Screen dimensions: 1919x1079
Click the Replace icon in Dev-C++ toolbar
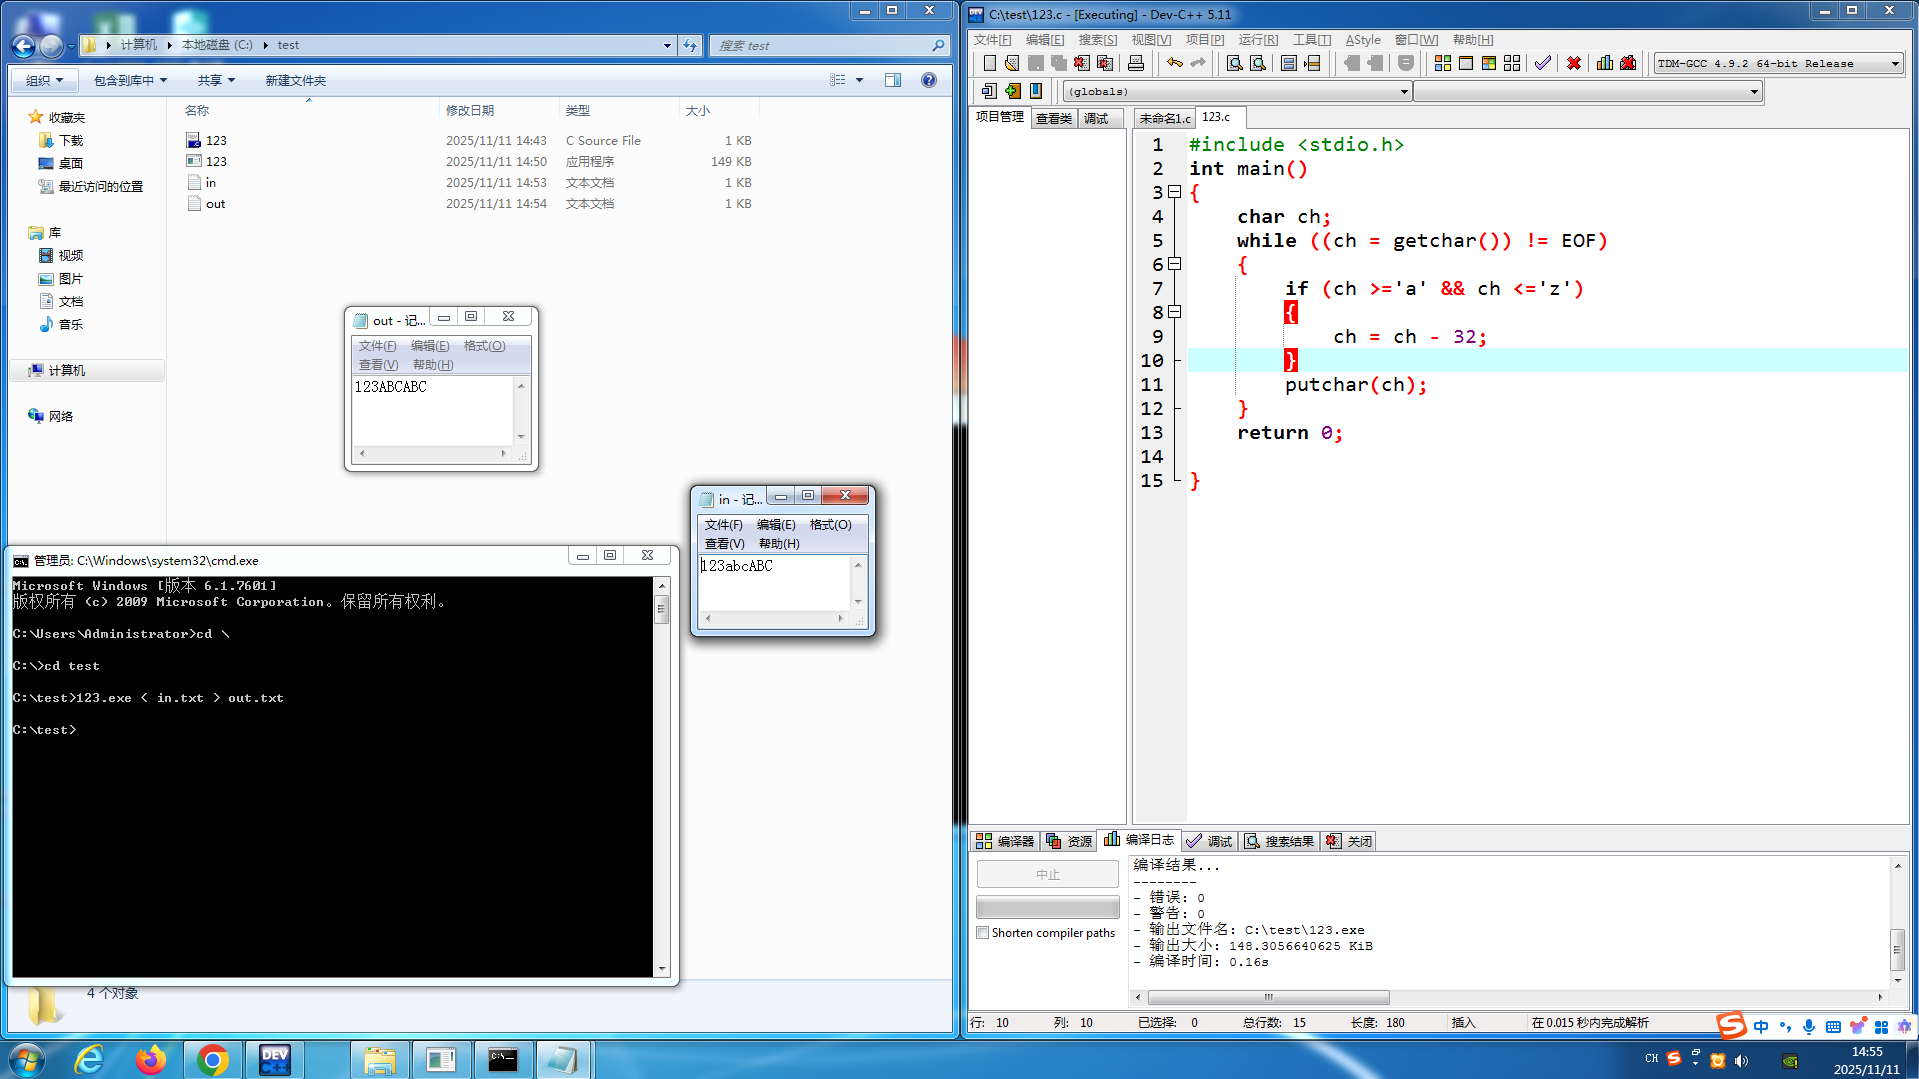[x=1258, y=63]
